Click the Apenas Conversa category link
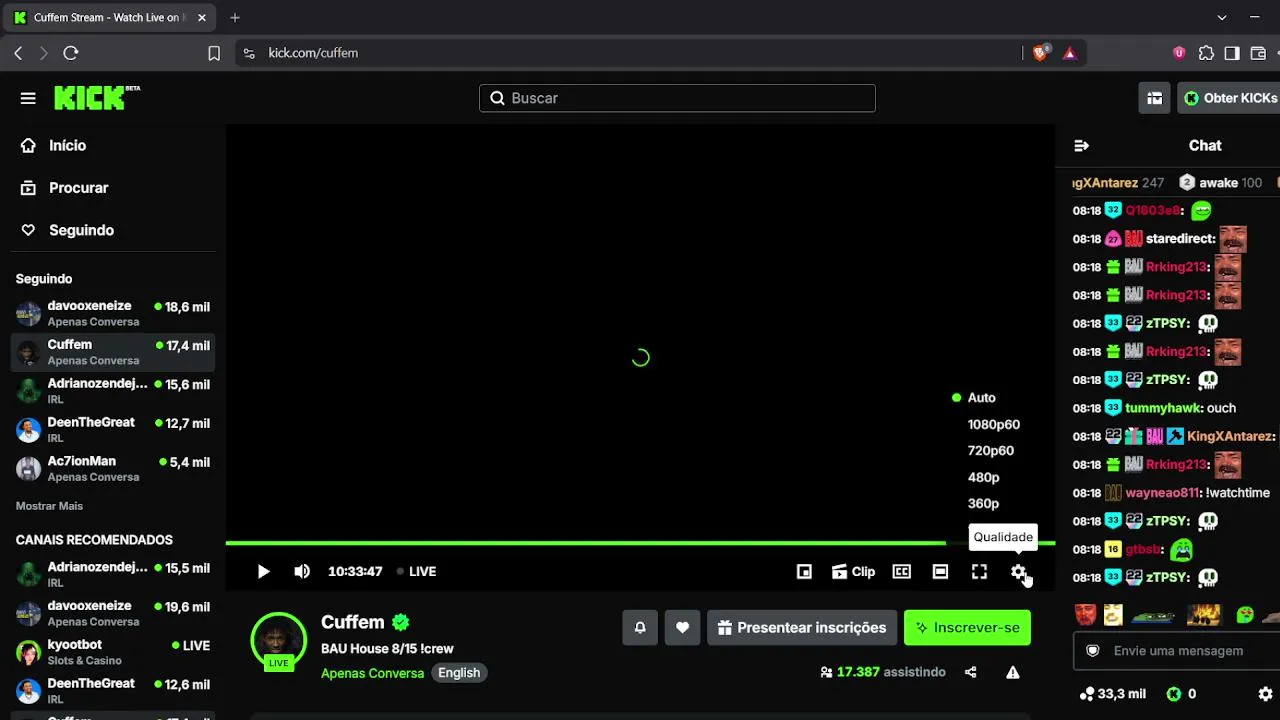Screen dimensions: 1280x720 (372, 673)
